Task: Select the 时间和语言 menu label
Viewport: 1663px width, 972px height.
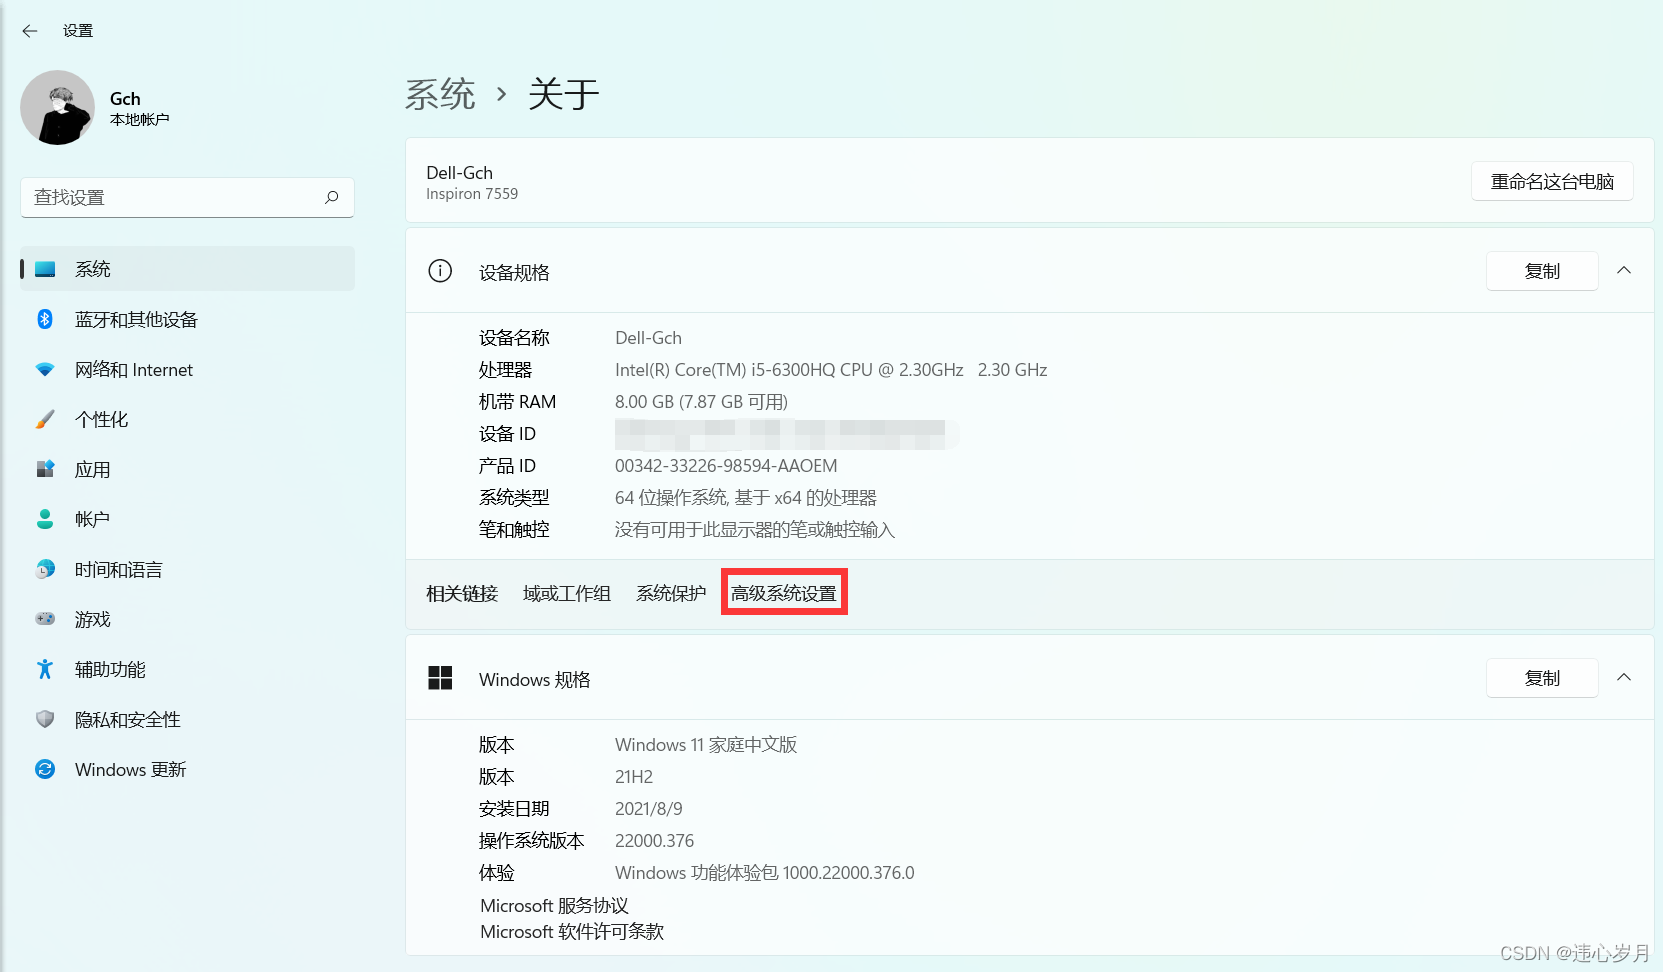Action: (119, 570)
